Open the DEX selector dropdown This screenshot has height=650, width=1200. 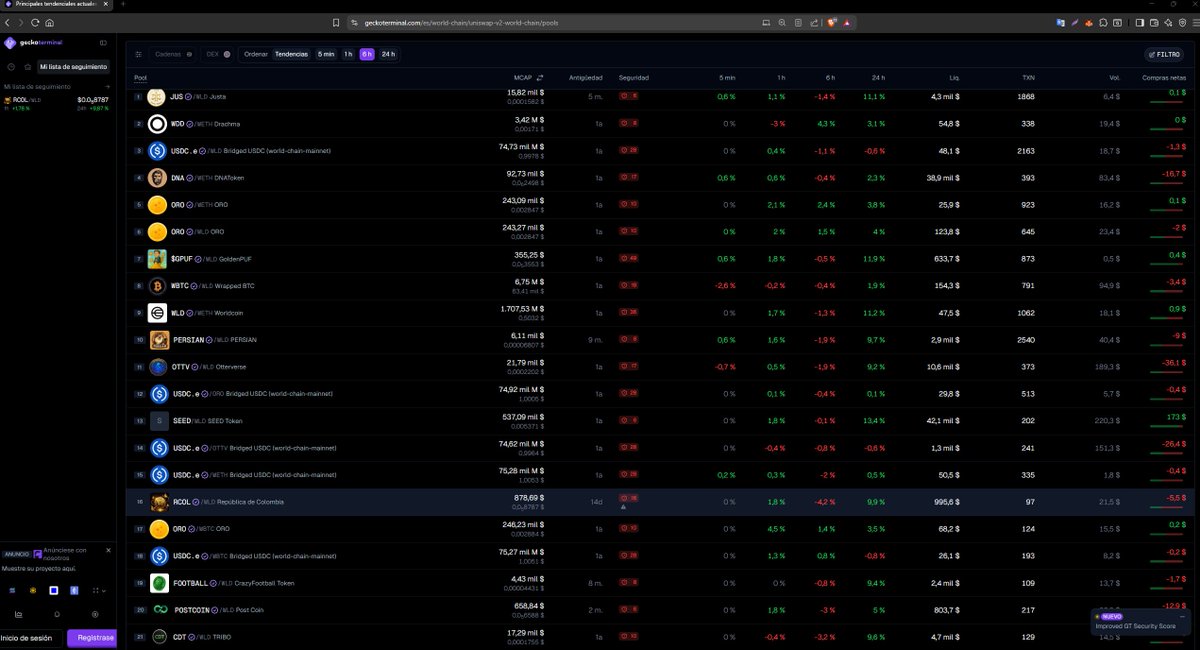(x=218, y=54)
